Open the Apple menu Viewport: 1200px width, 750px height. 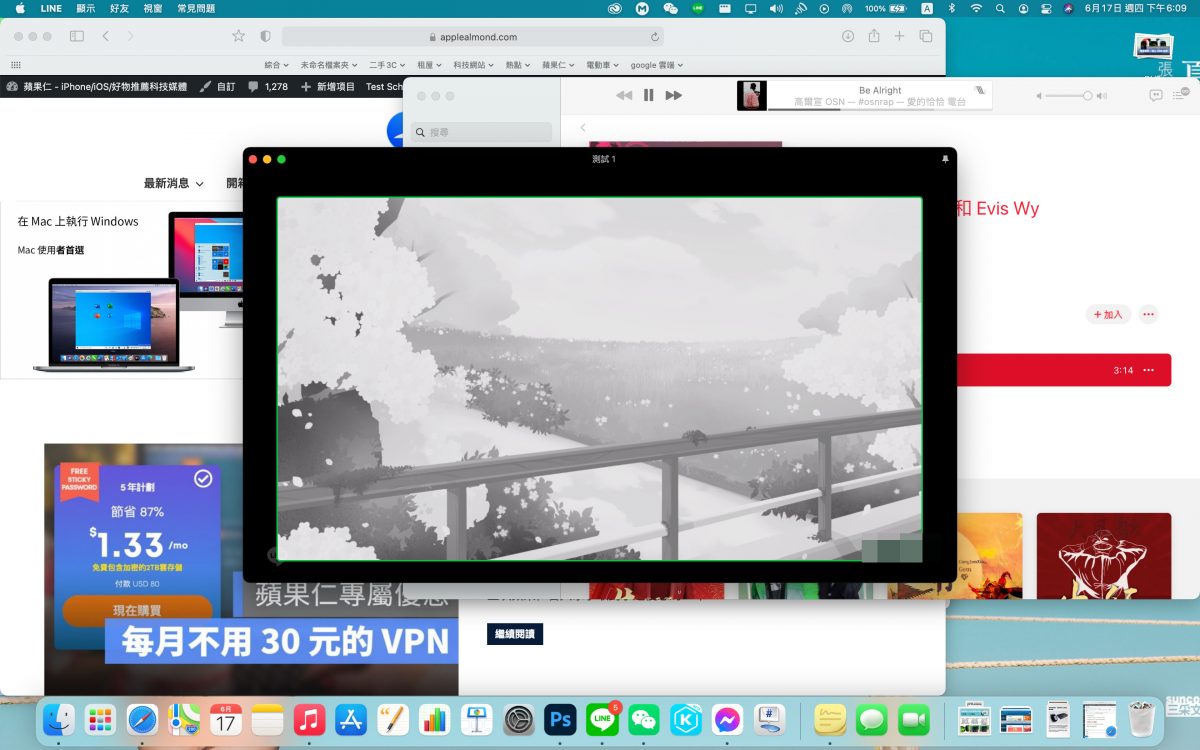coord(20,8)
